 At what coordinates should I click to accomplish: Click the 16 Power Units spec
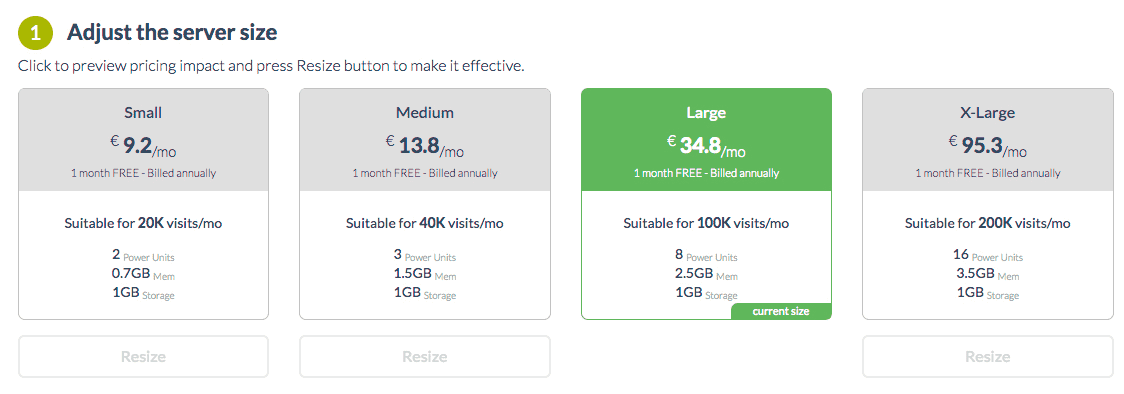(x=988, y=255)
